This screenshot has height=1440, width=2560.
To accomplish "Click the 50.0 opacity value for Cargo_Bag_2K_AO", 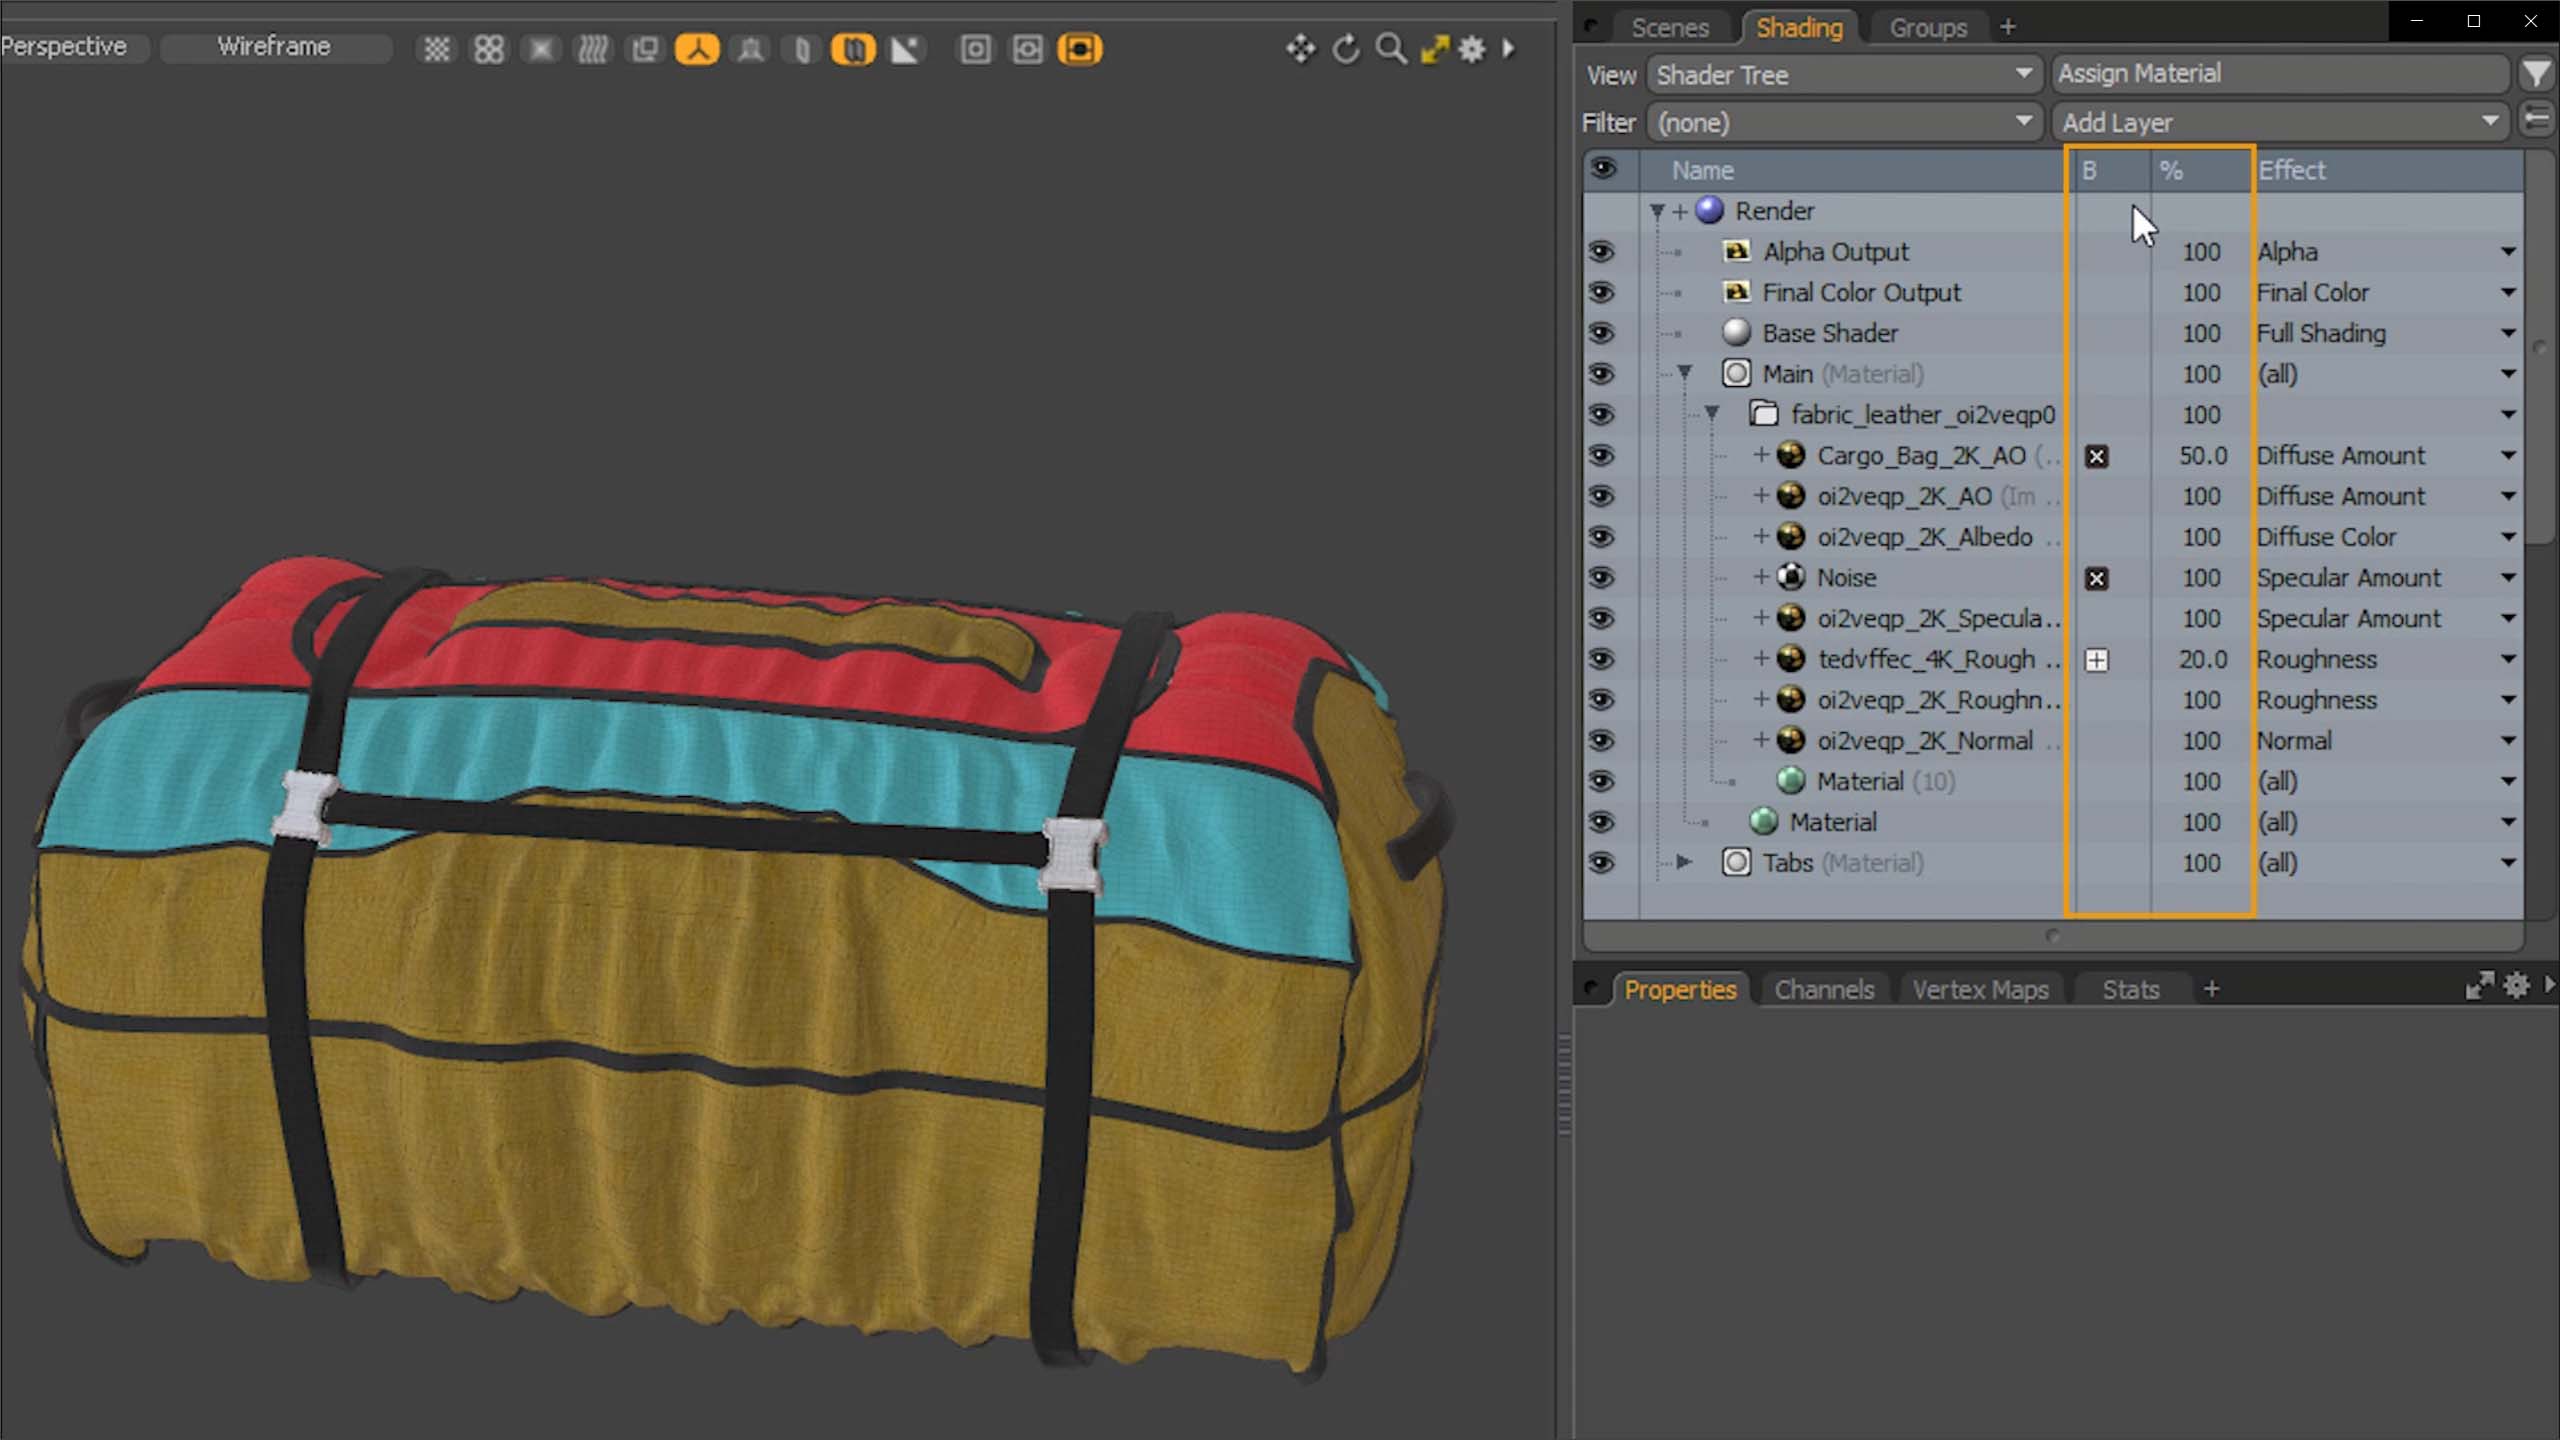I will 2203,455.
